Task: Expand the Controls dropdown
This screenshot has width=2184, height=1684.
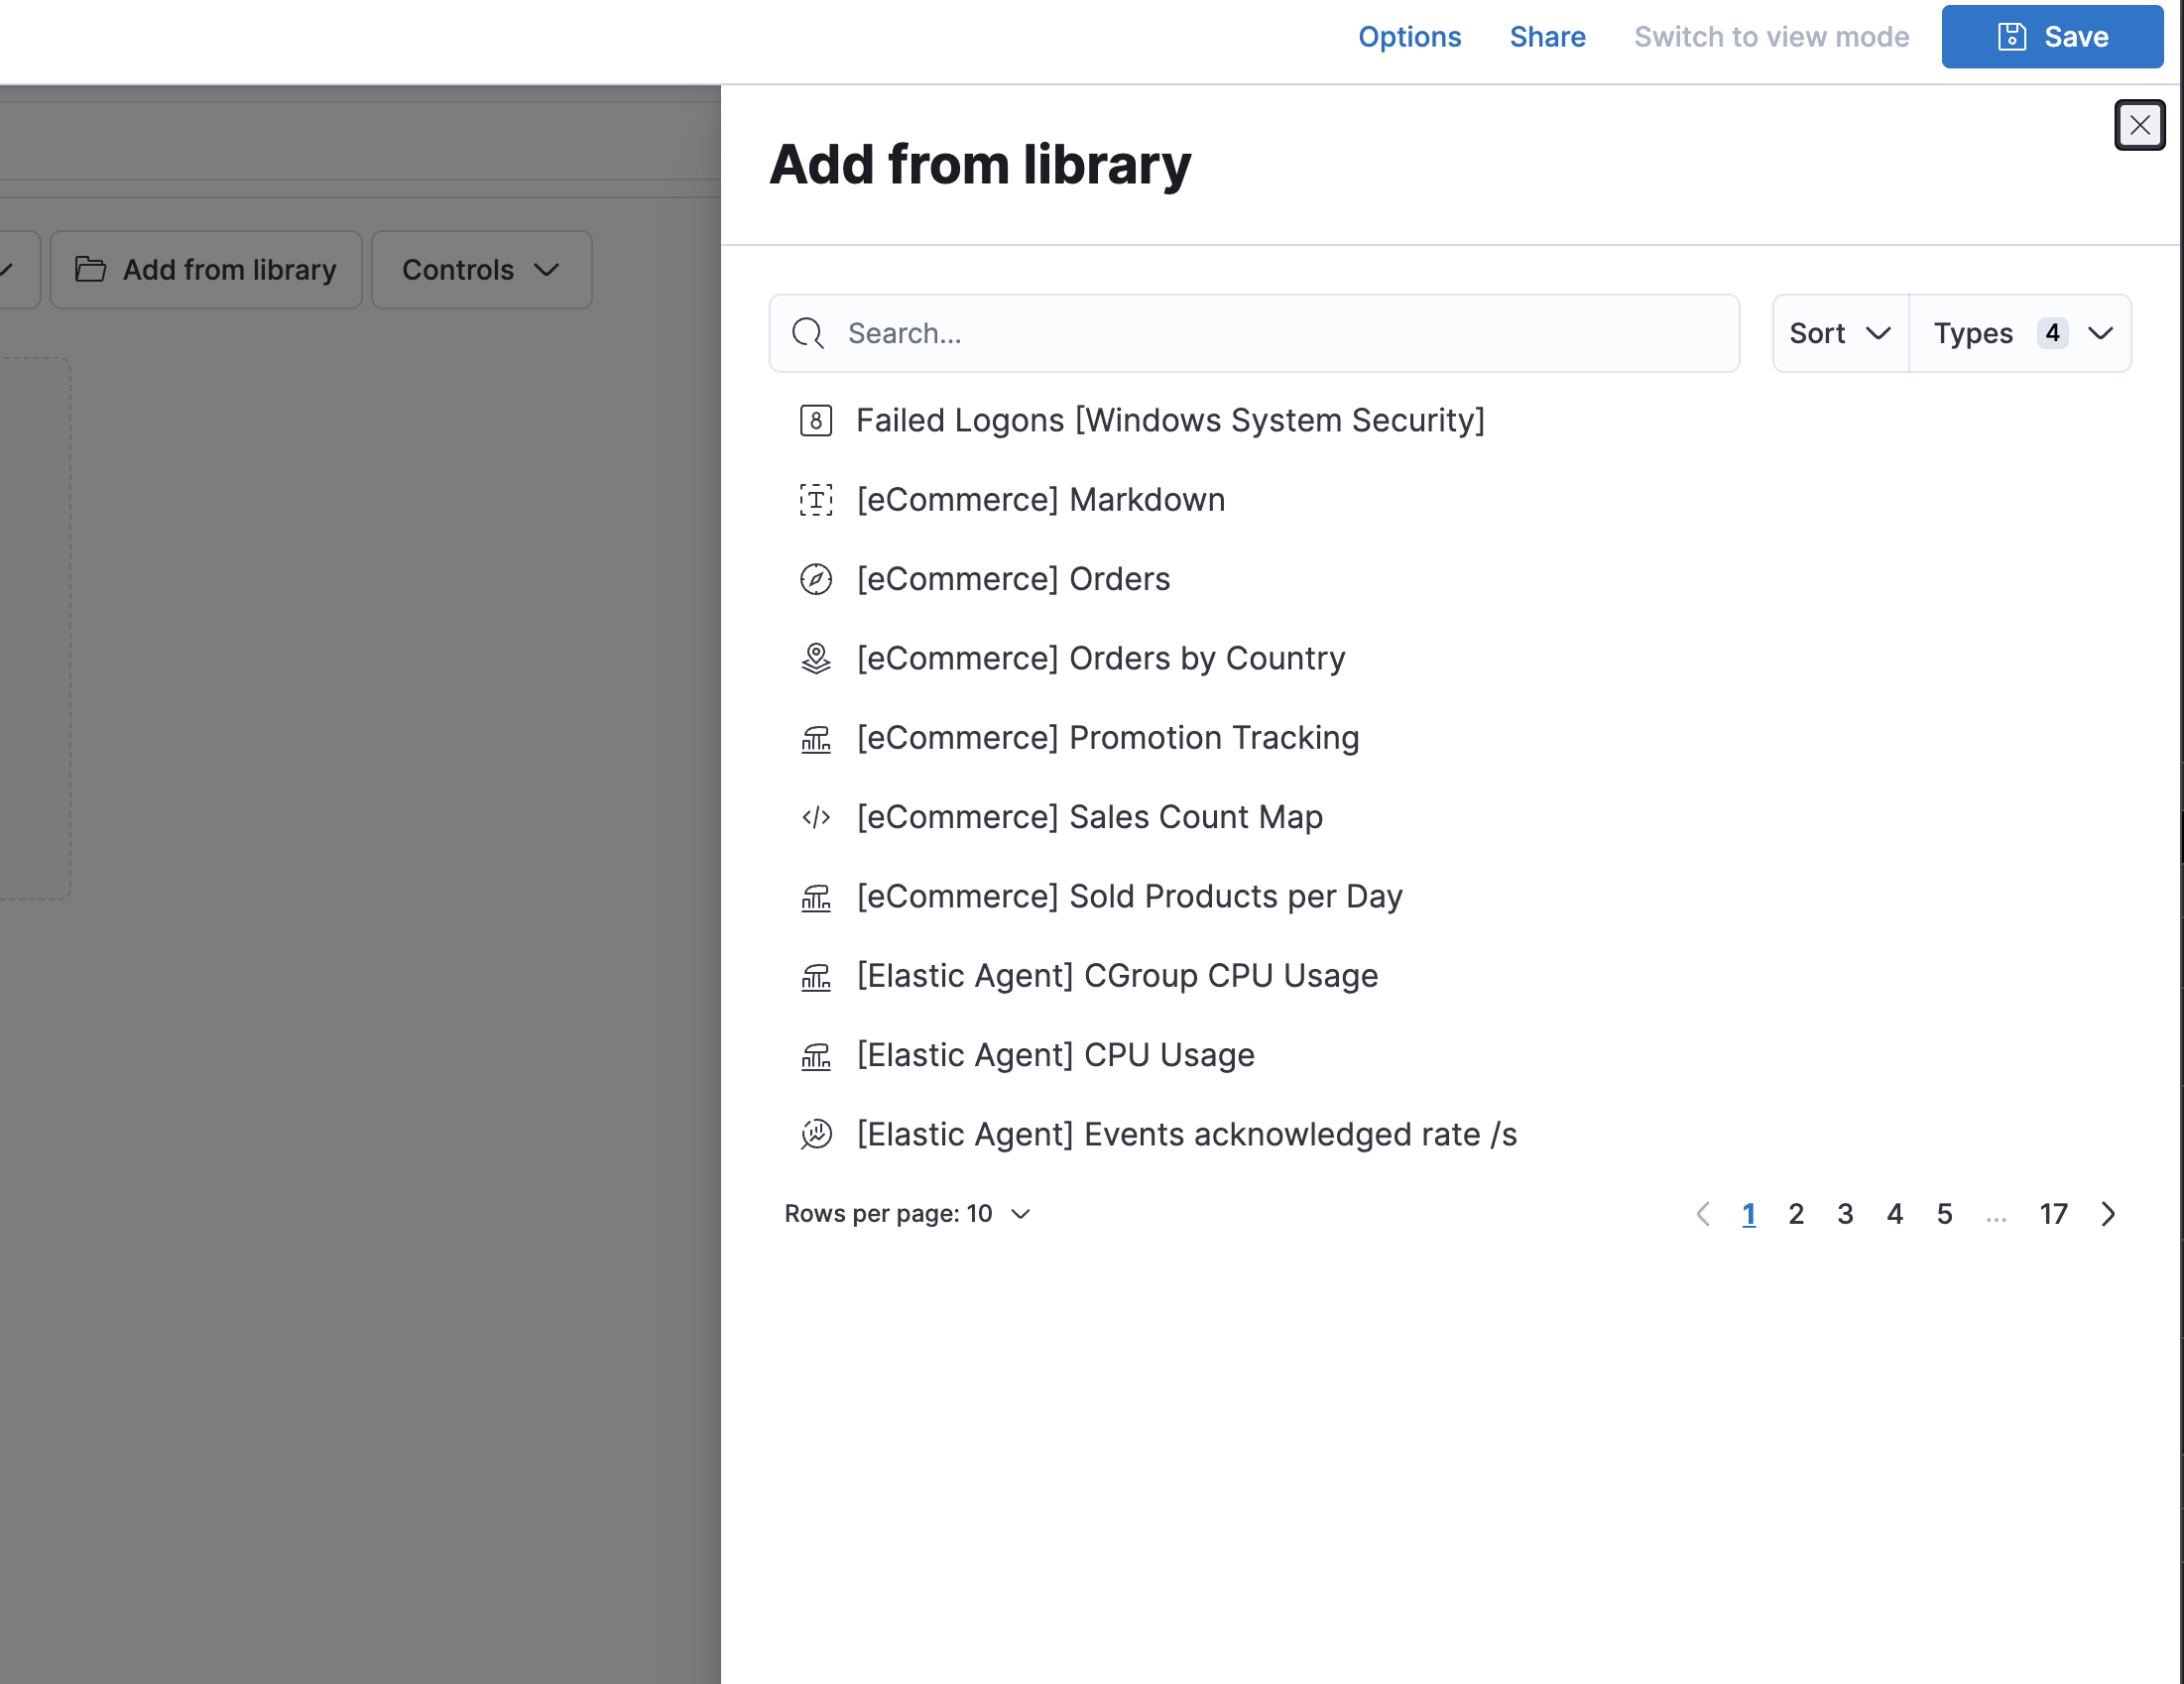Action: point(481,269)
